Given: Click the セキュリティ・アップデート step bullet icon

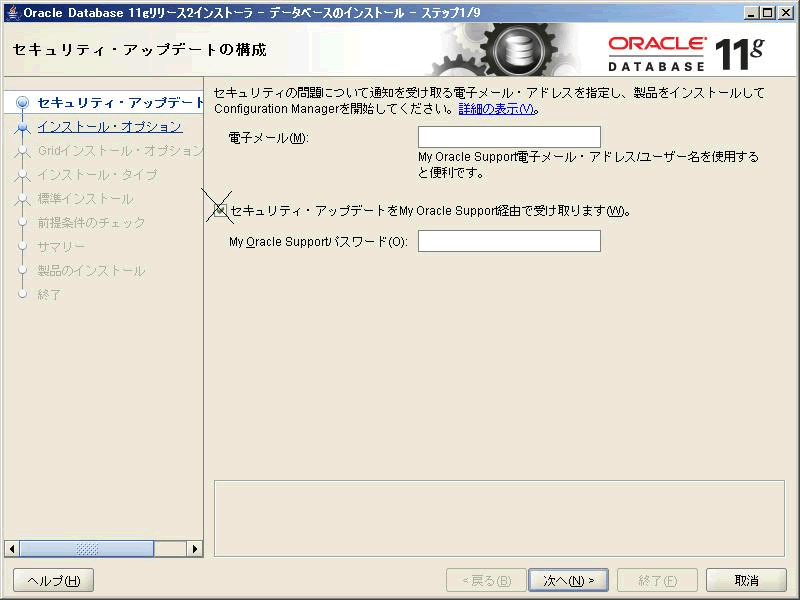Looking at the screenshot, I should pyautogui.click(x=22, y=103).
